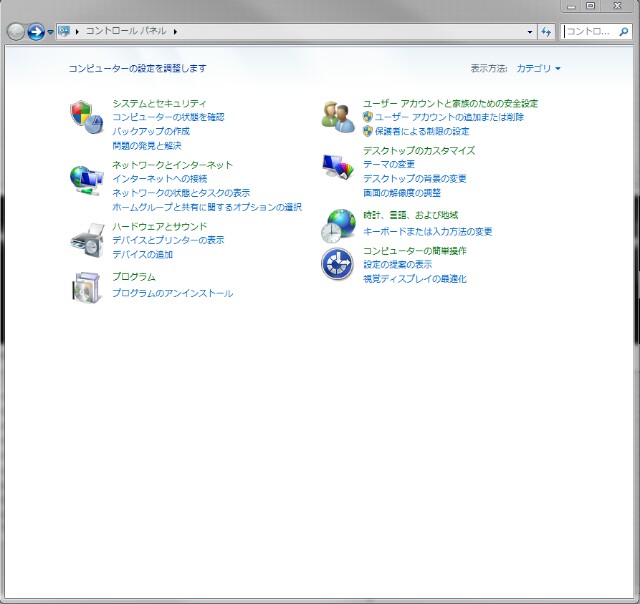The image size is (640, 604).
Task: Click the ハードウェアとサウンド printer icon
Action: (x=86, y=240)
